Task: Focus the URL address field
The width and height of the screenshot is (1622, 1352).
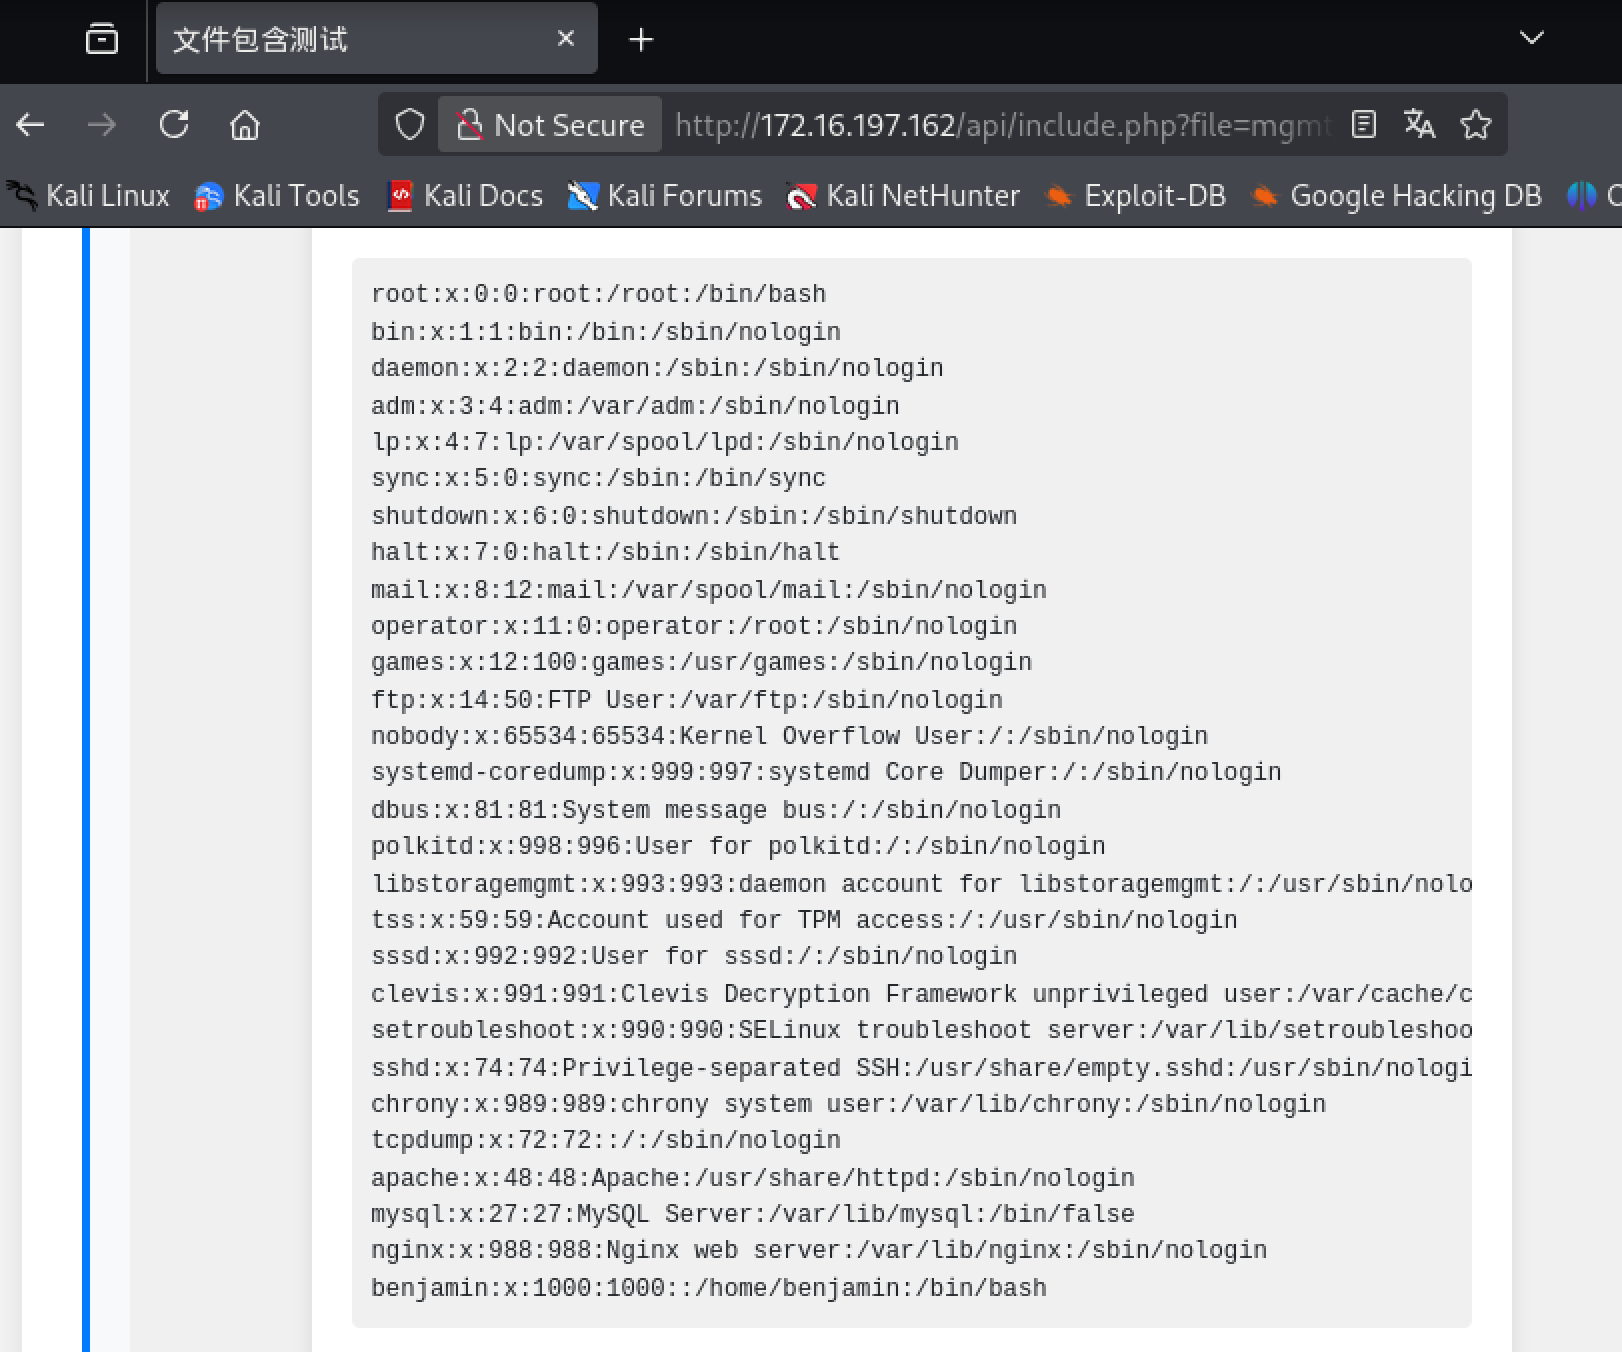Action: [x=1000, y=125]
